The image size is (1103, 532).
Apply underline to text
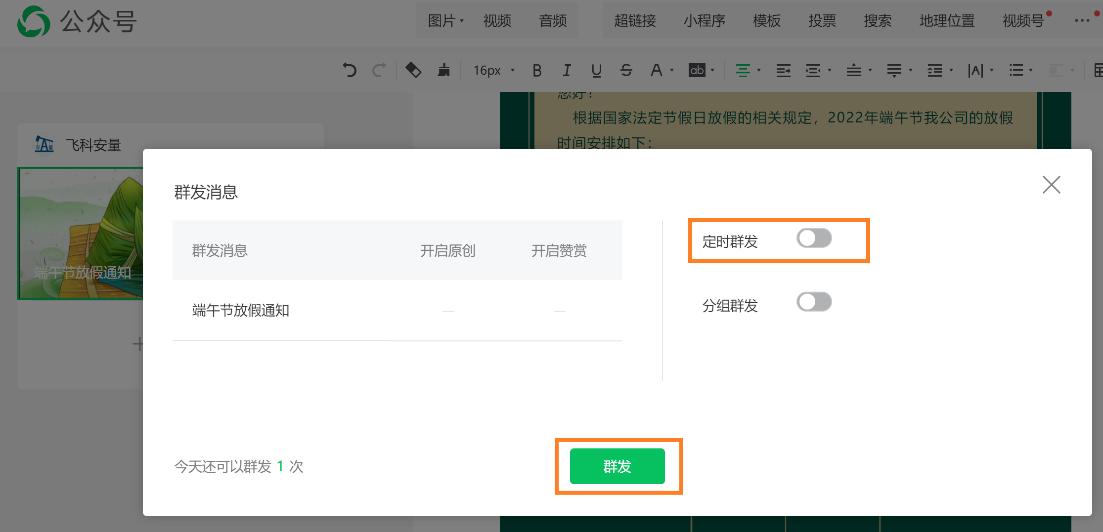click(597, 70)
